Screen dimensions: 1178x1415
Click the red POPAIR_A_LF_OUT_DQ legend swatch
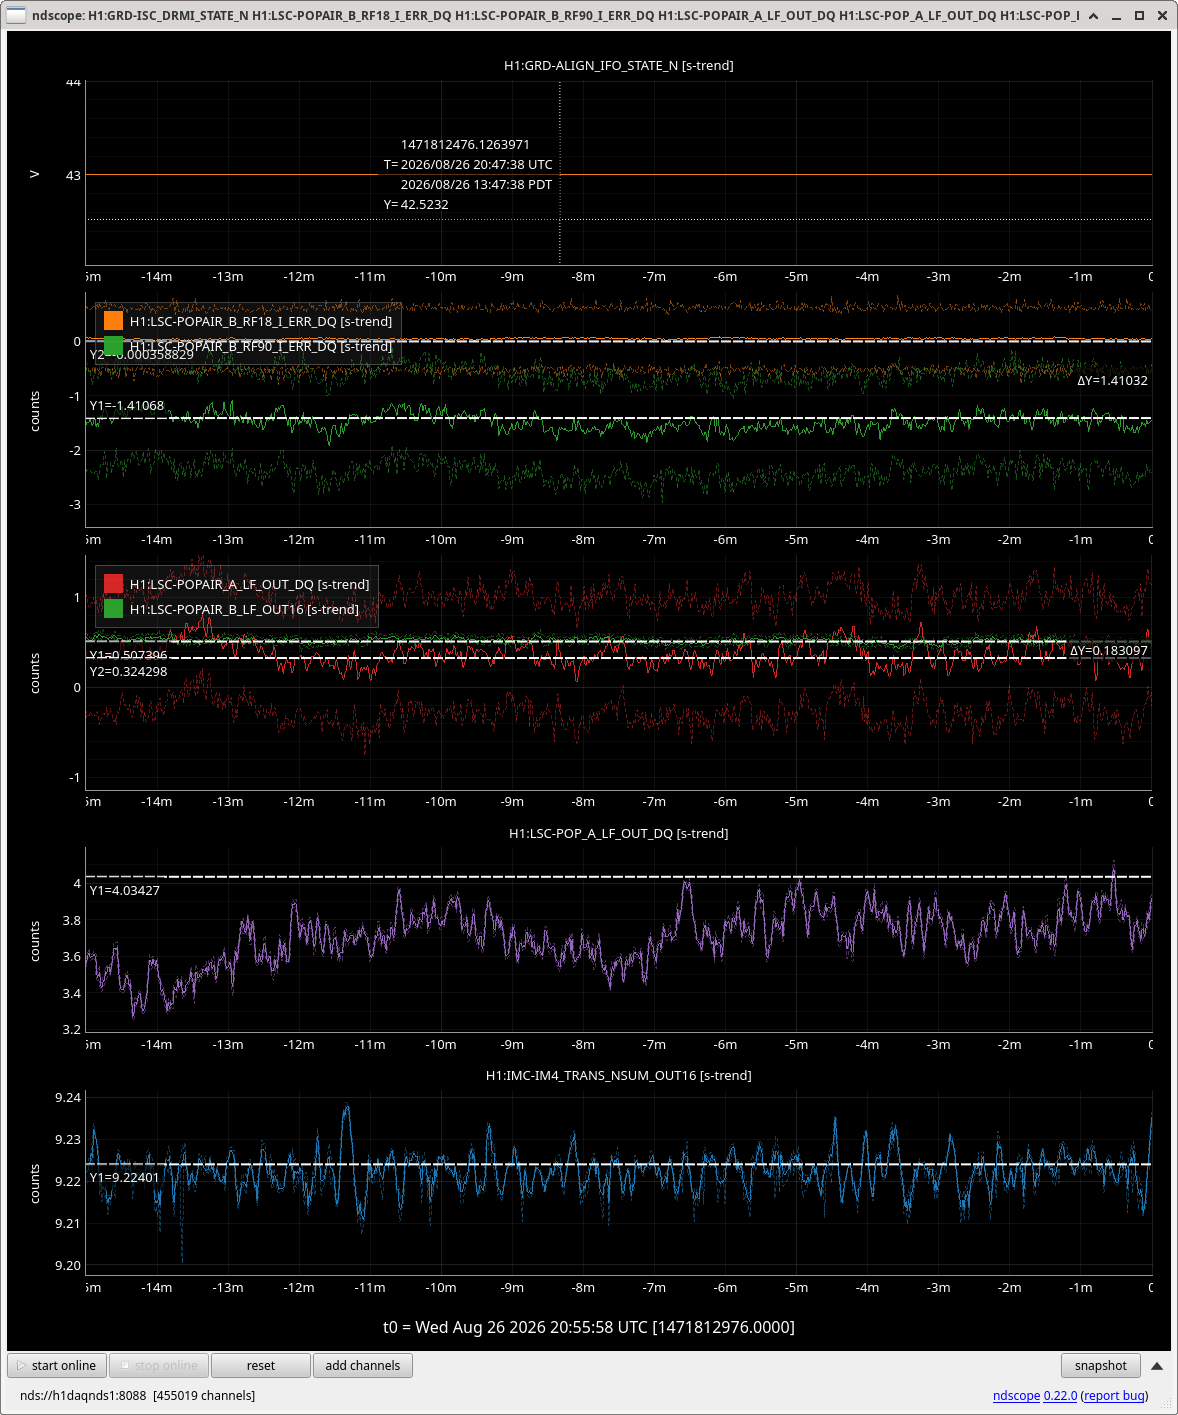pyautogui.click(x=113, y=584)
